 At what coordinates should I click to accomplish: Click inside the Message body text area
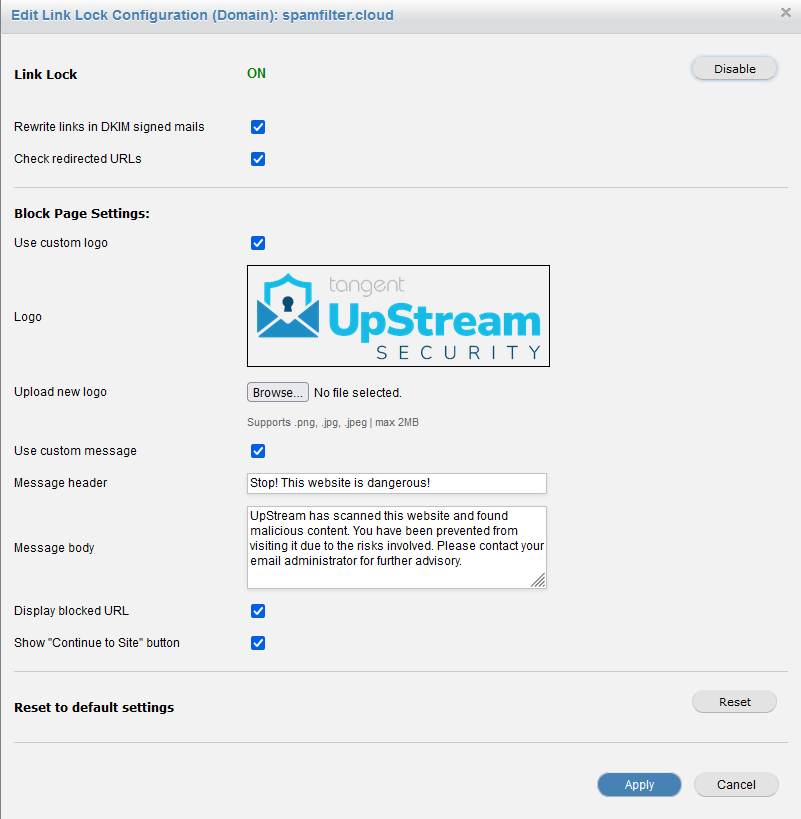396,547
